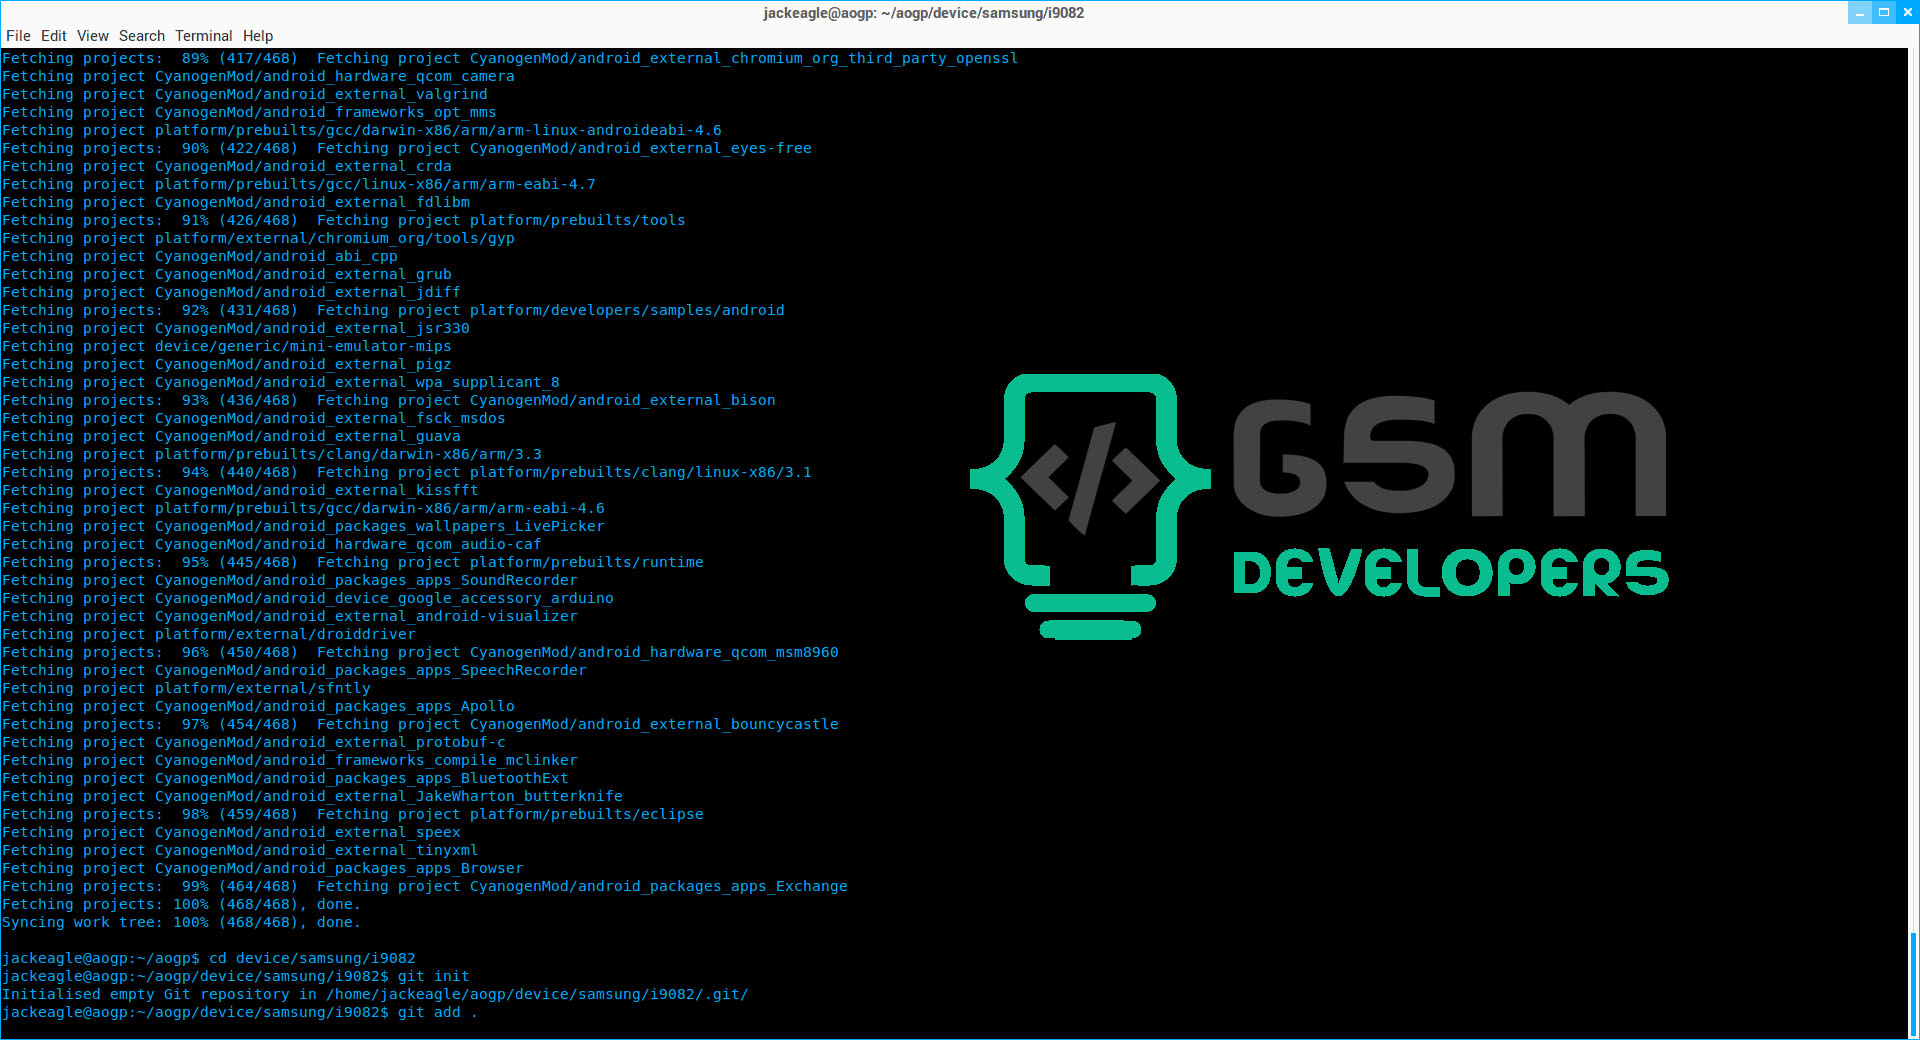The image size is (1920, 1040).
Task: Click the android_external_android-visualizer line
Action: click(290, 617)
